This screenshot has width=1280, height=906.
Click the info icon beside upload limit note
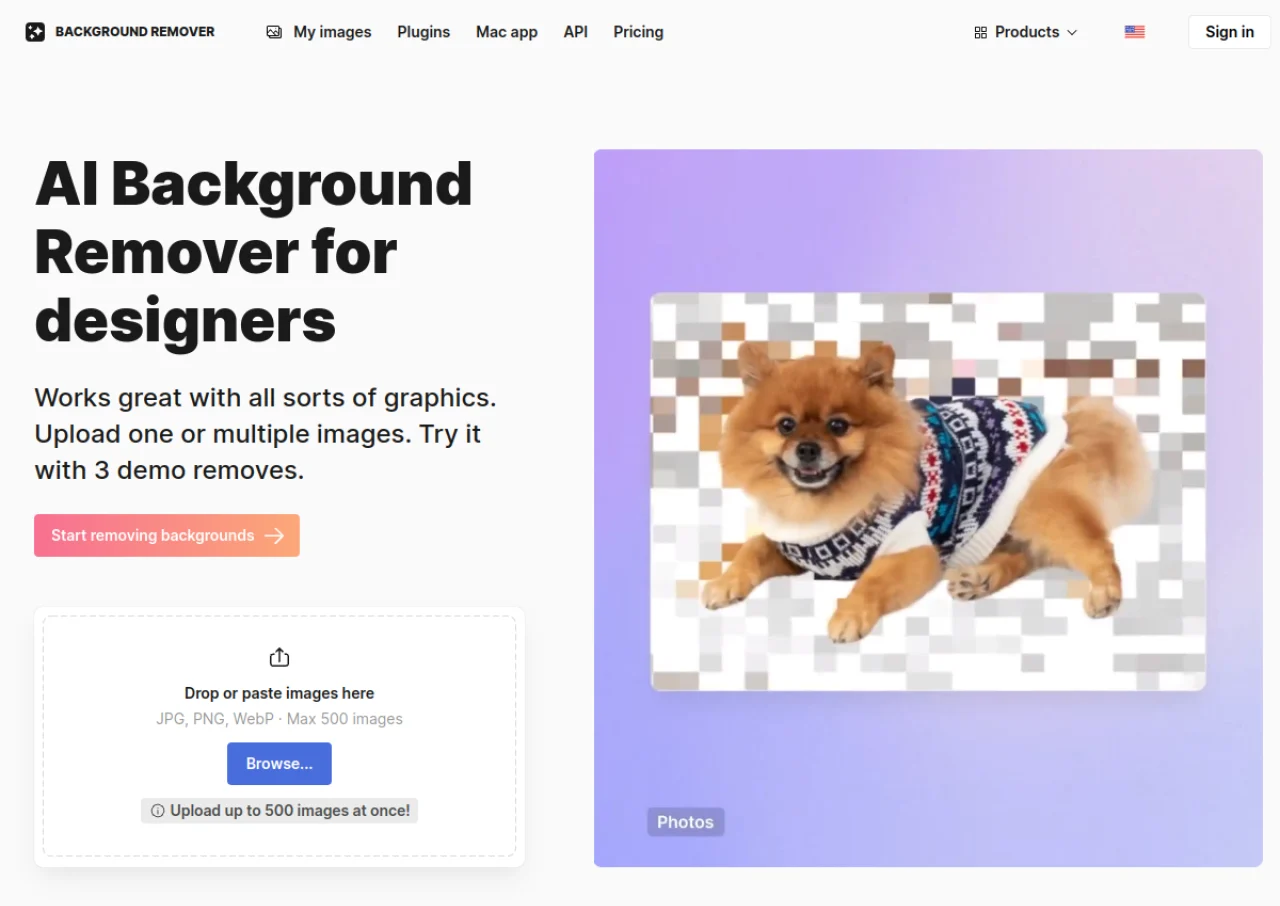click(x=157, y=811)
